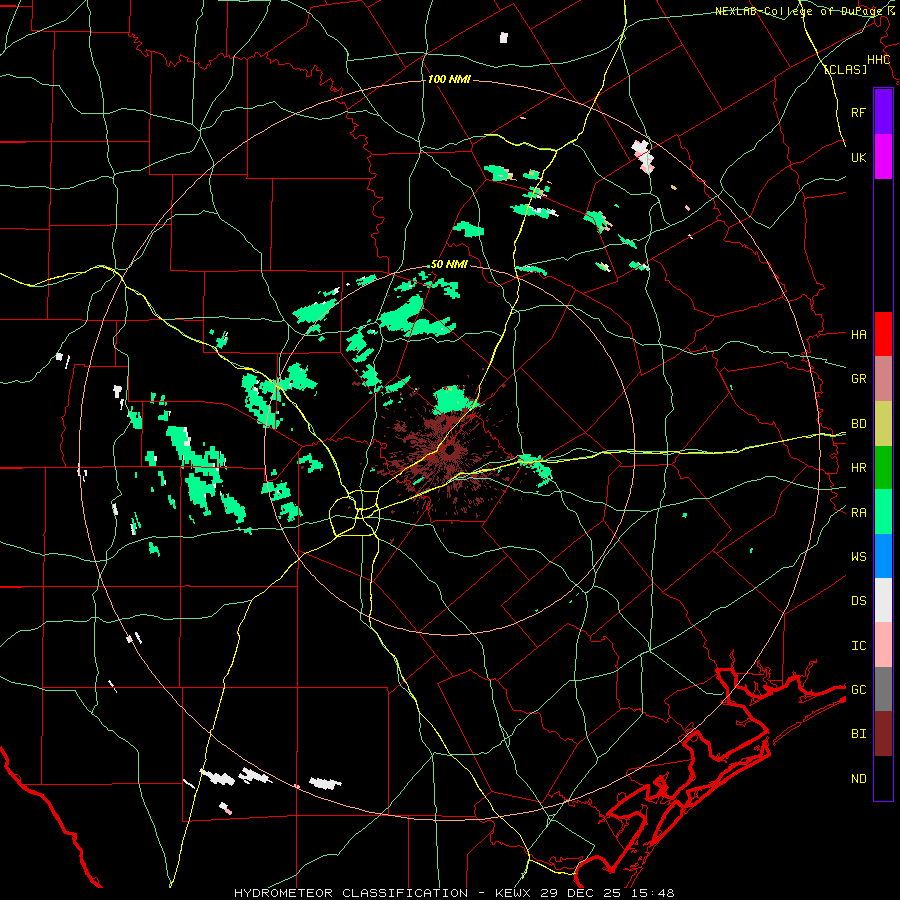Click the HA legend label
Image resolution: width=900 pixels, height=900 pixels.
pyautogui.click(x=858, y=334)
